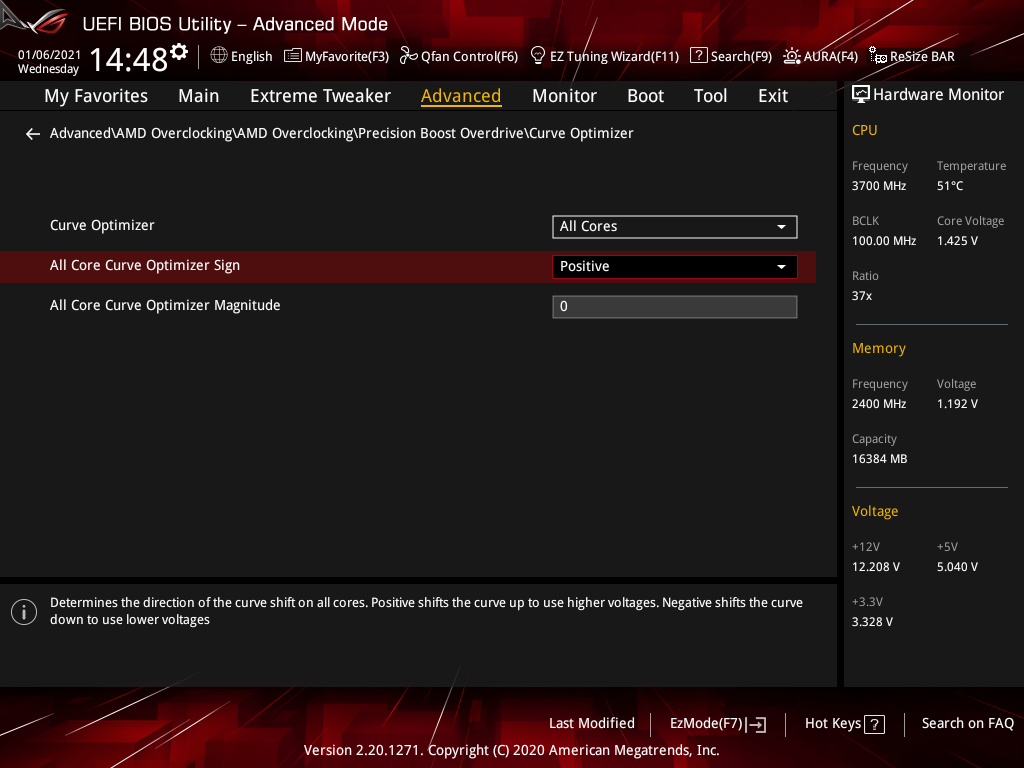Expand the Curve Optimizer All Cores dropdown
This screenshot has width=1024, height=768.
675,227
